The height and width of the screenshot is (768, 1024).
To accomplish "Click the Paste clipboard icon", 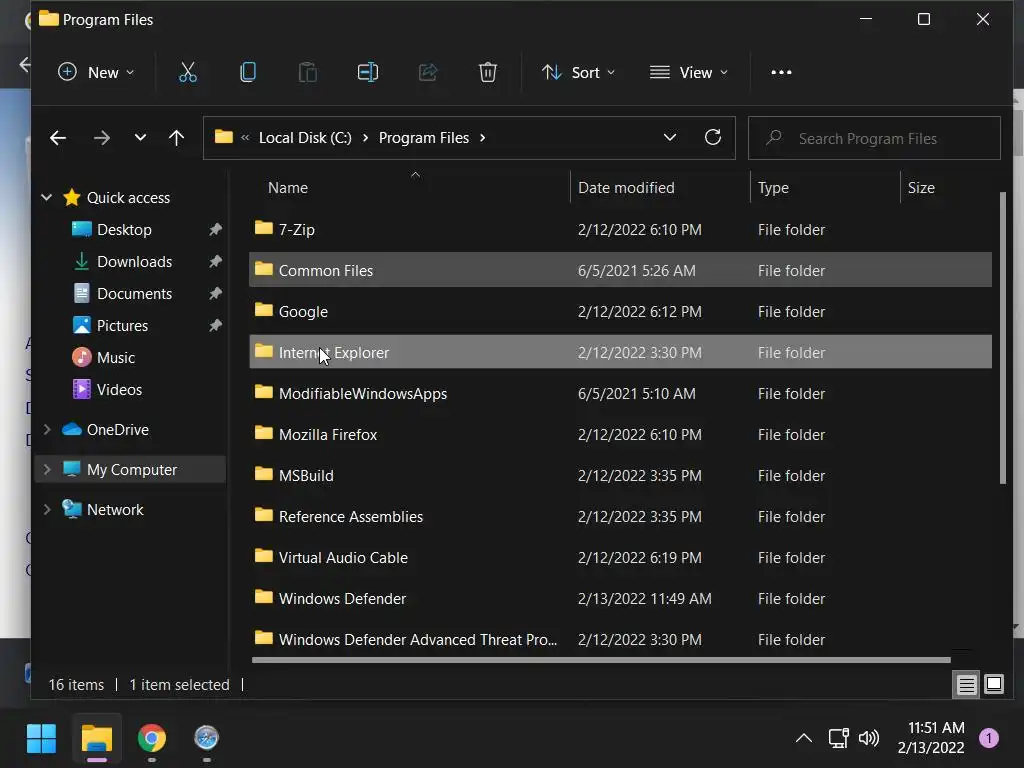I will 308,72.
